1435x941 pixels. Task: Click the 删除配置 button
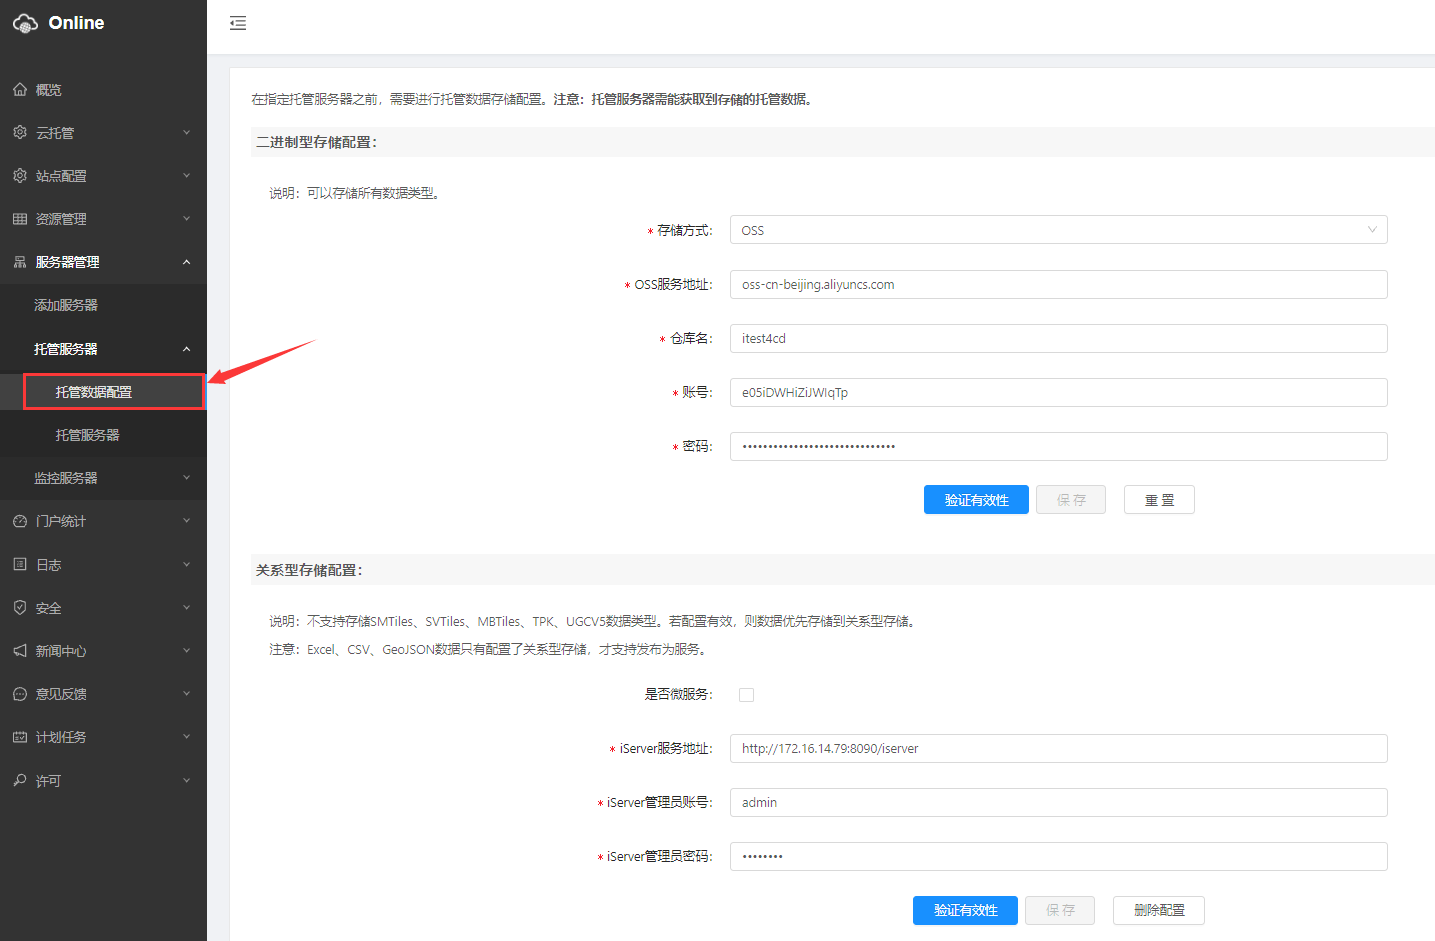click(x=1158, y=910)
